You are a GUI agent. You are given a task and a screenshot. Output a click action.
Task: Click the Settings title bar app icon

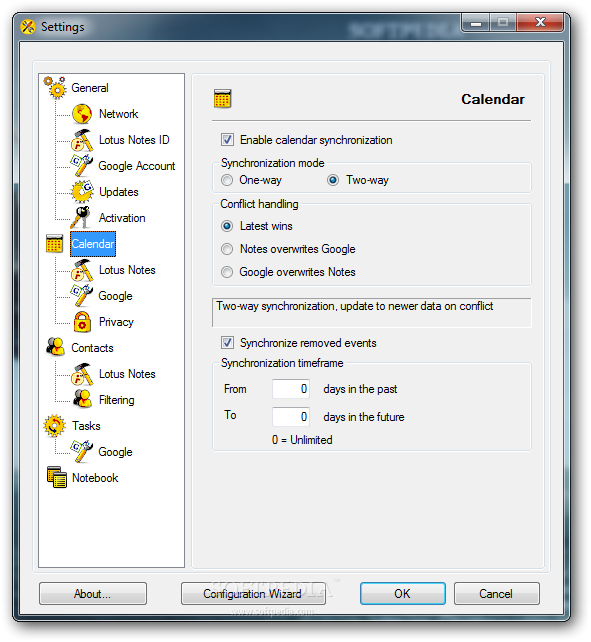(28, 27)
